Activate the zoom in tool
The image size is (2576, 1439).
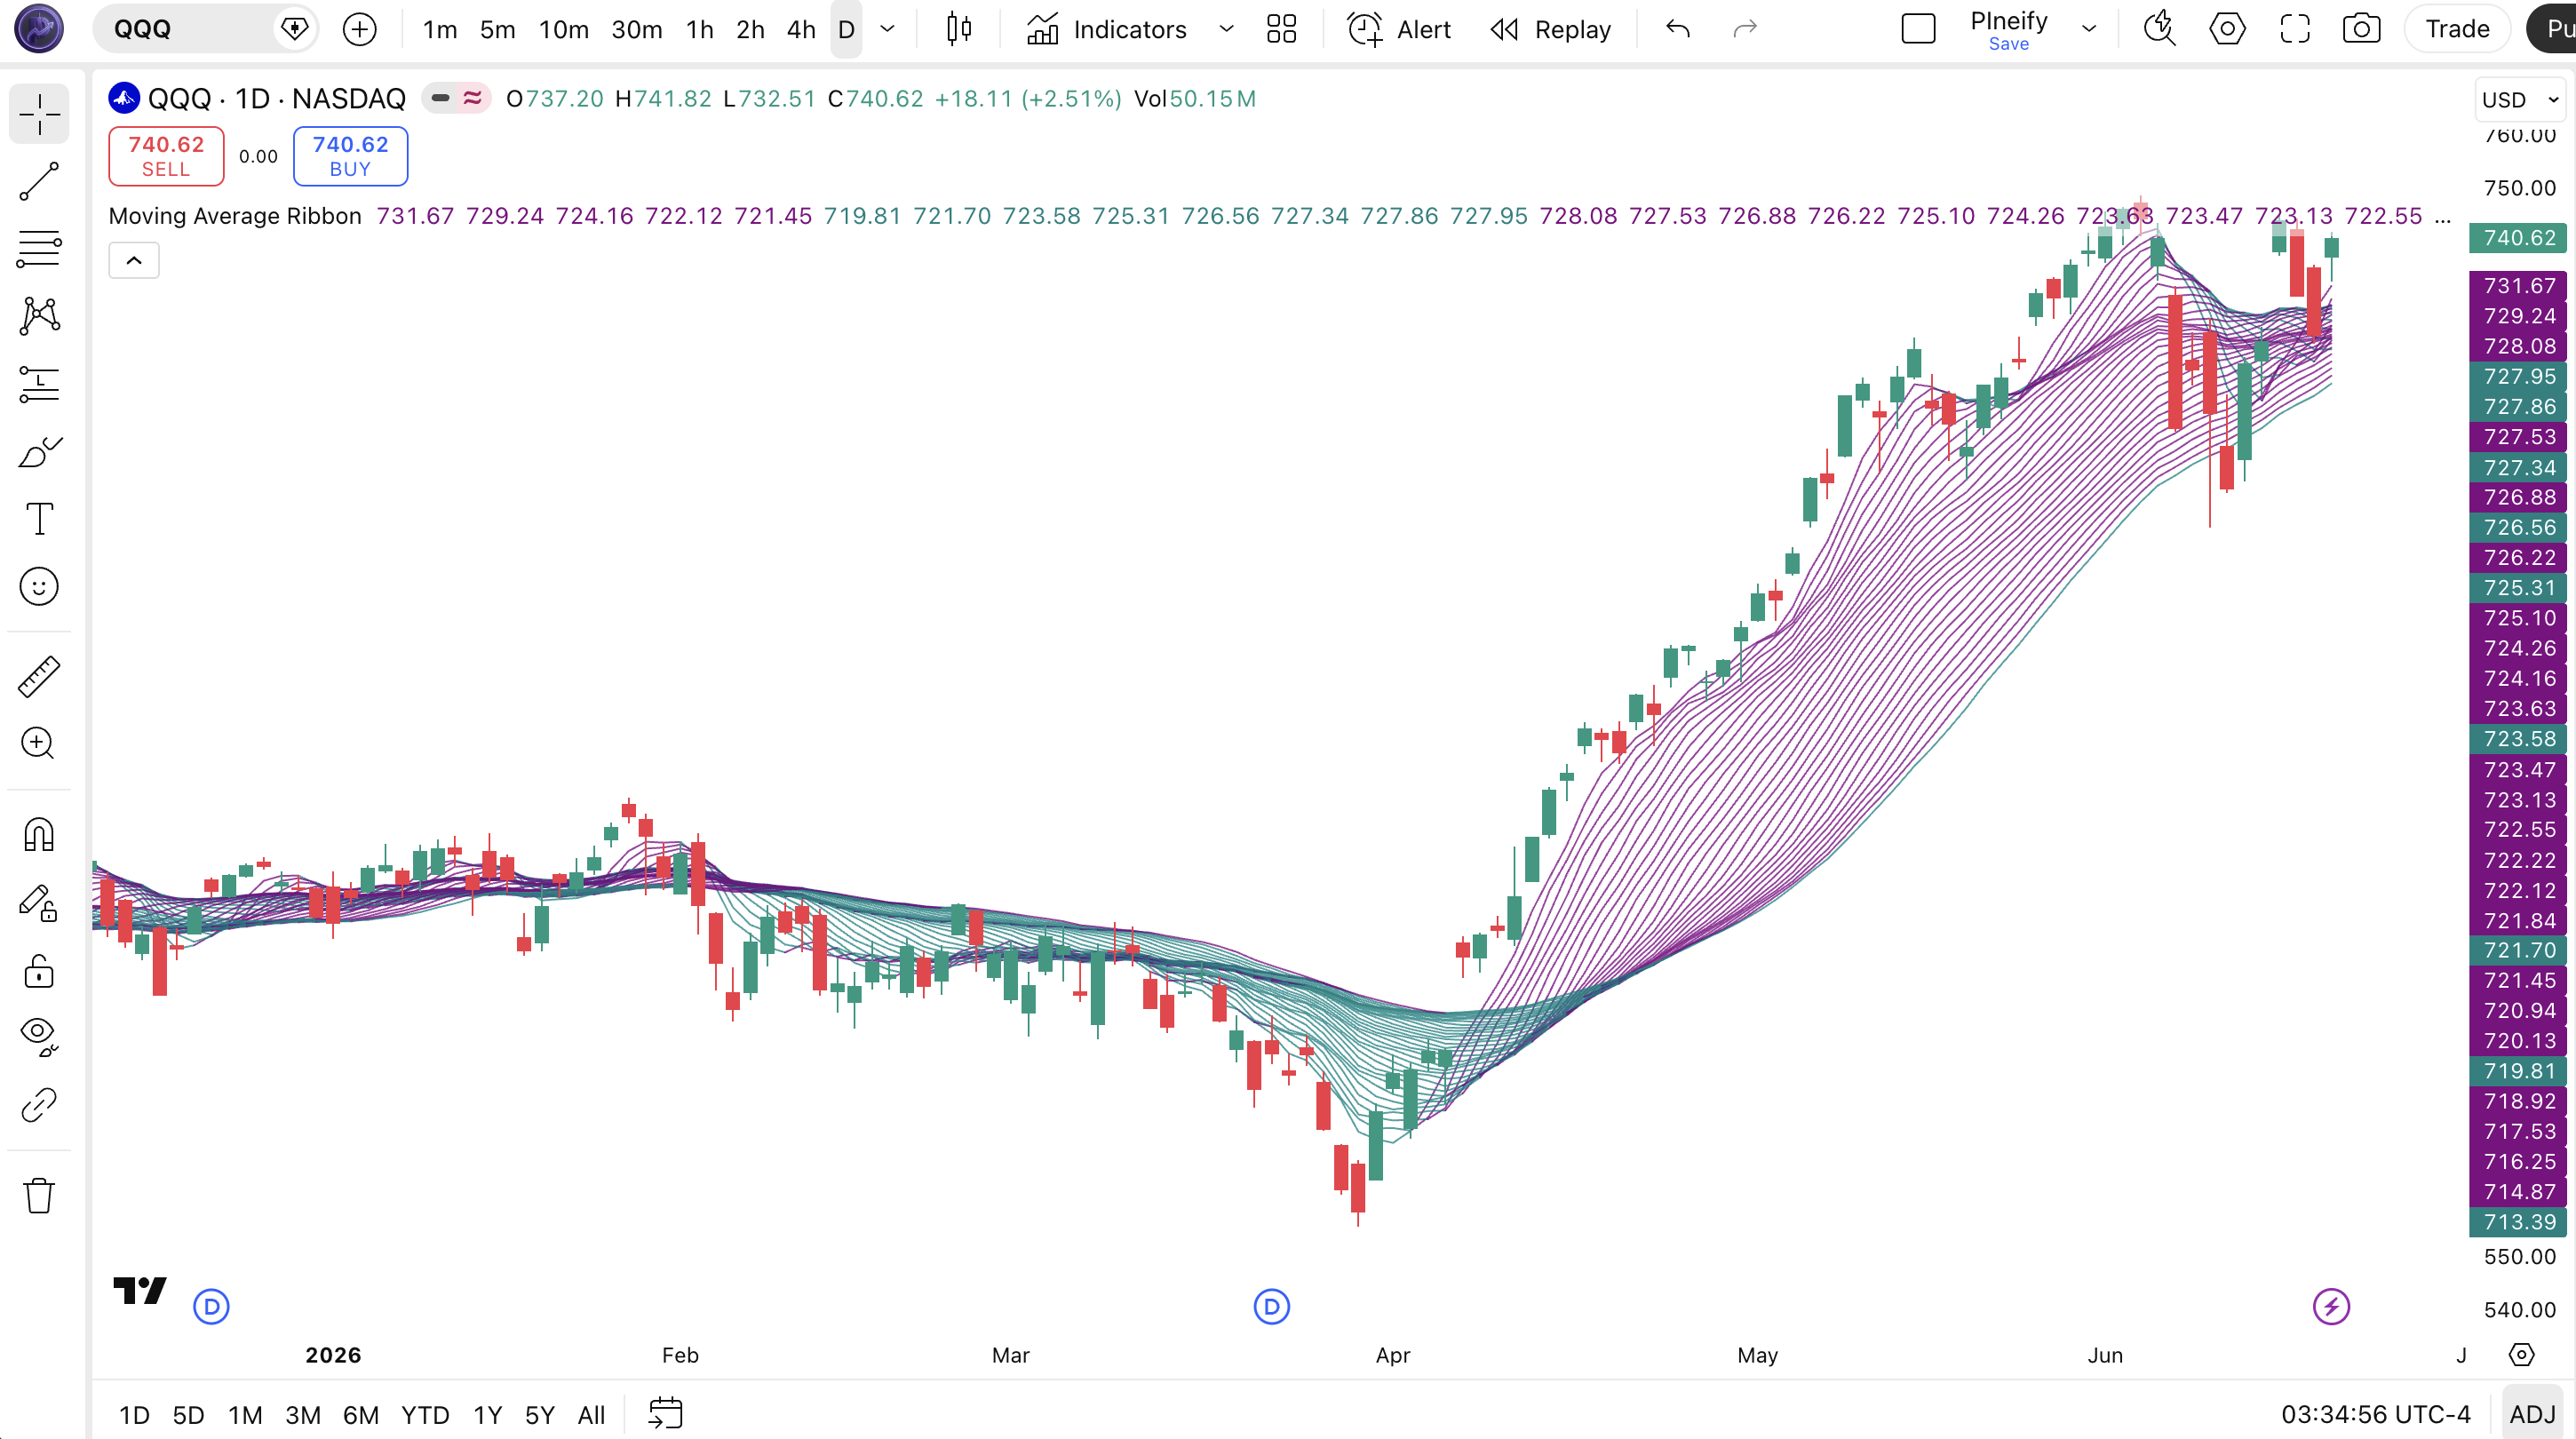coord(39,744)
